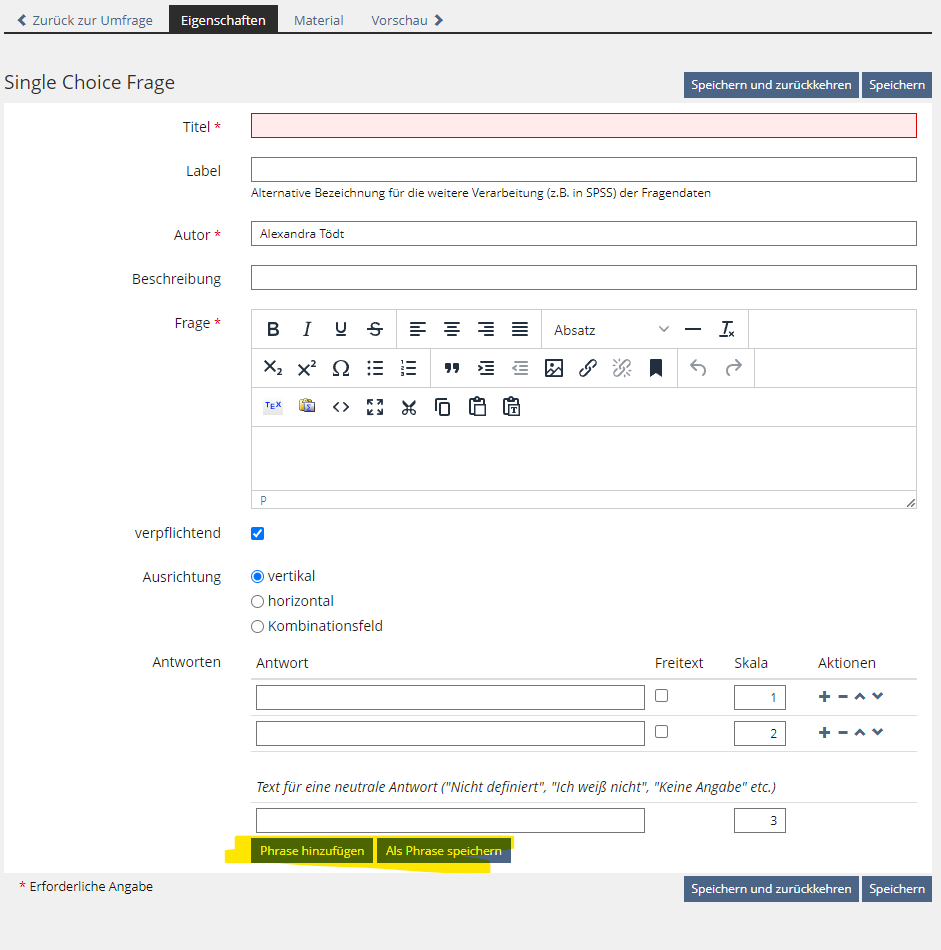The width and height of the screenshot is (941, 950).
Task: Remove link in editor
Action: pos(622,368)
